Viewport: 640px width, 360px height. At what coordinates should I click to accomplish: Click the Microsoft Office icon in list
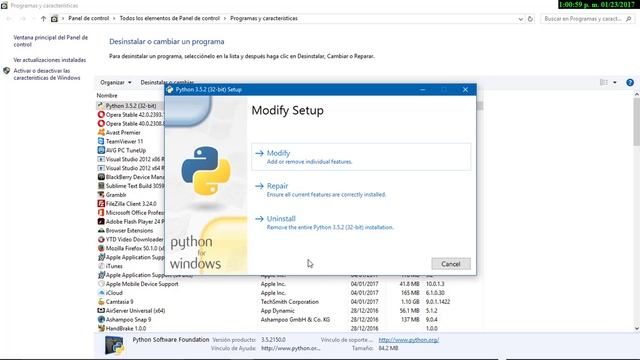[x=101, y=213]
